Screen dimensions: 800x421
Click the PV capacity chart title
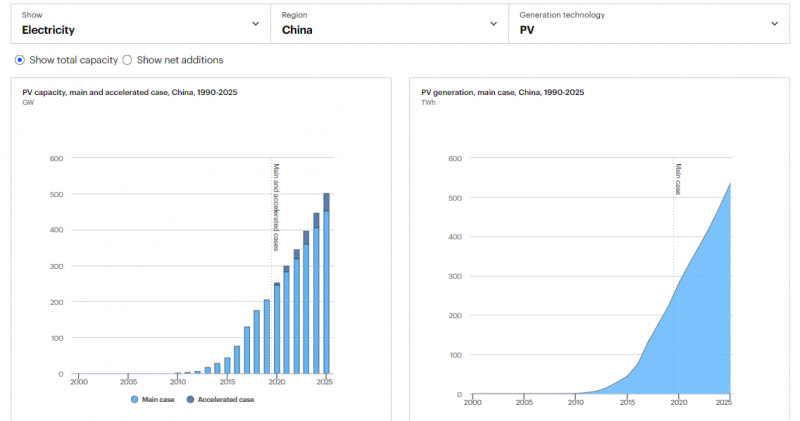coord(130,92)
